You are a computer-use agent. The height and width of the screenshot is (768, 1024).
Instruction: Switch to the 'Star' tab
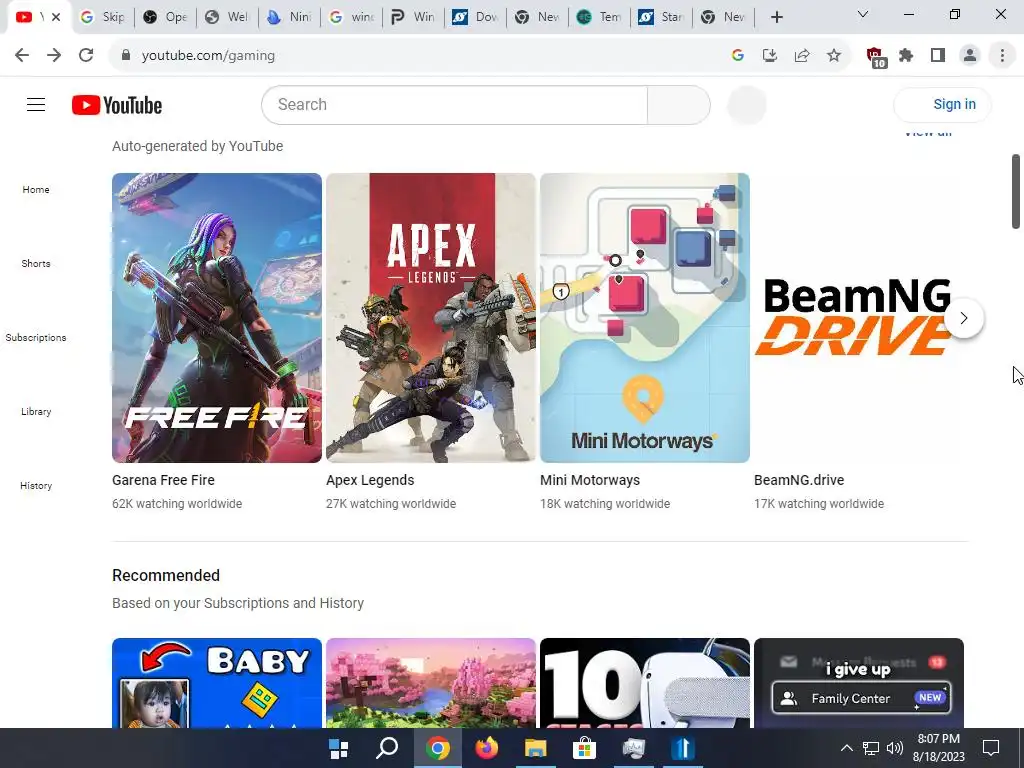662,17
